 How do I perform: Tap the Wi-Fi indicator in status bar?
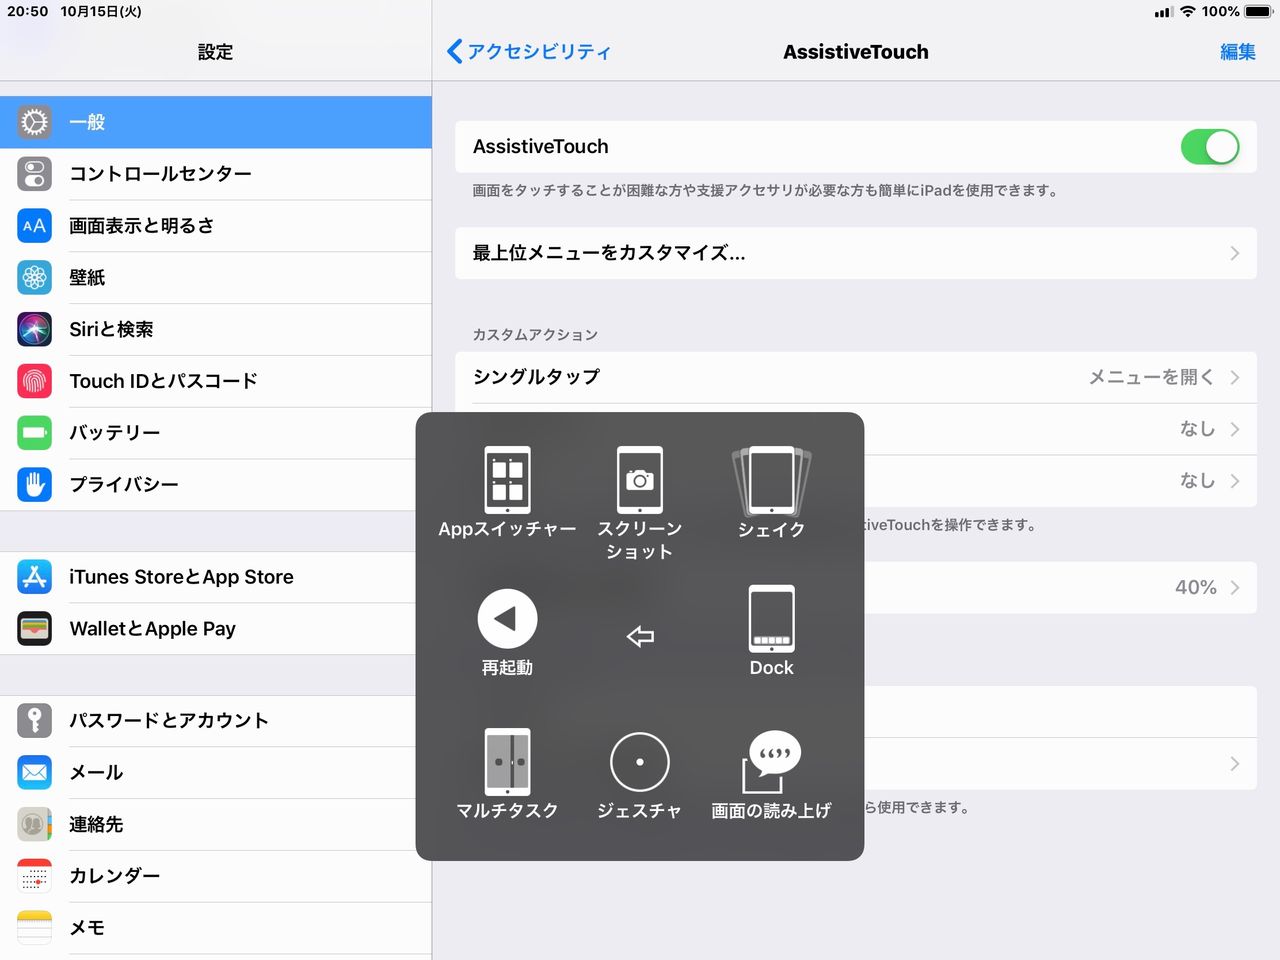(x=1188, y=12)
